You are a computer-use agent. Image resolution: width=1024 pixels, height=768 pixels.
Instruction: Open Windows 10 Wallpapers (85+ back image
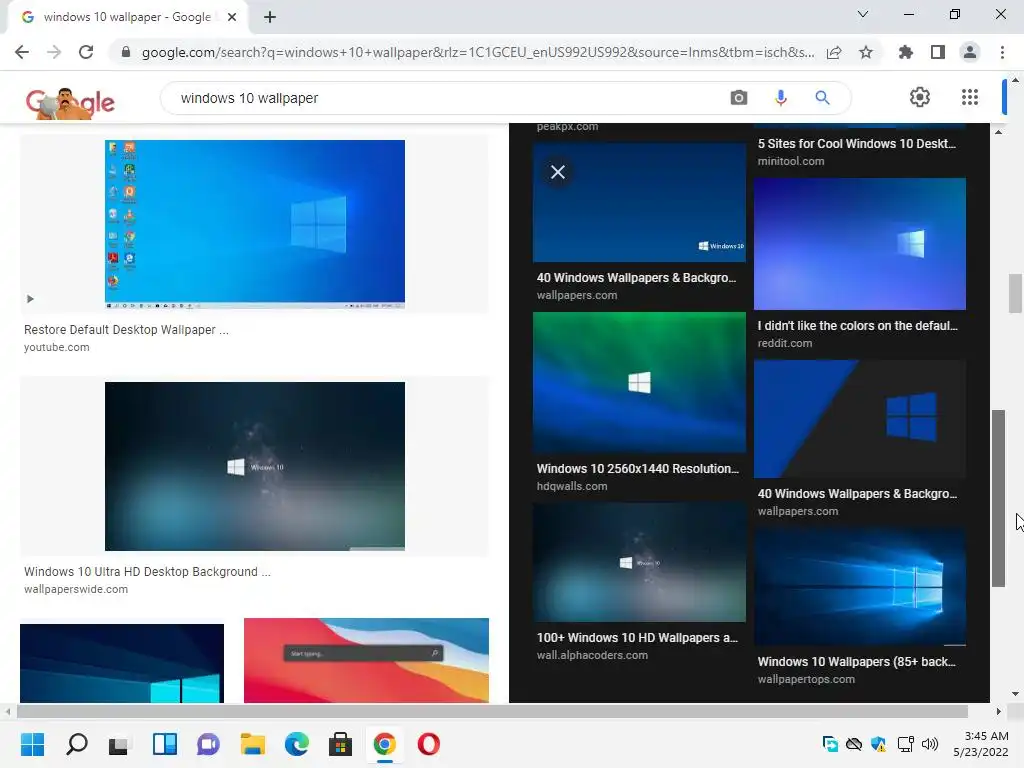[860, 586]
